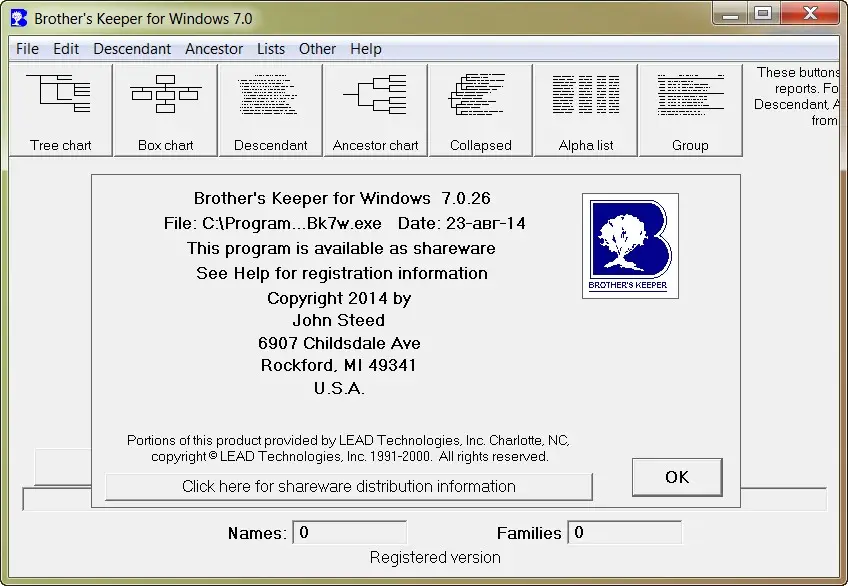
Task: Open the Descendant report button
Action: pos(270,110)
